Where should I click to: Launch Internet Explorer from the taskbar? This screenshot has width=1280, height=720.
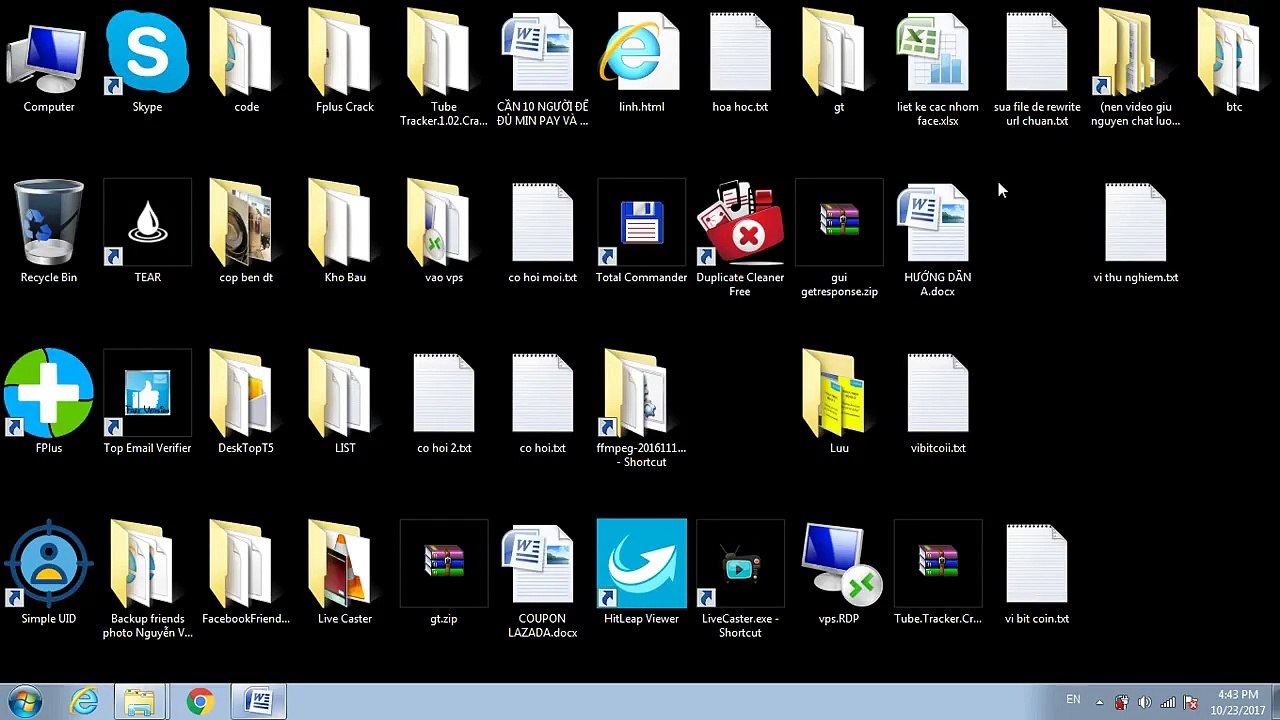click(84, 702)
